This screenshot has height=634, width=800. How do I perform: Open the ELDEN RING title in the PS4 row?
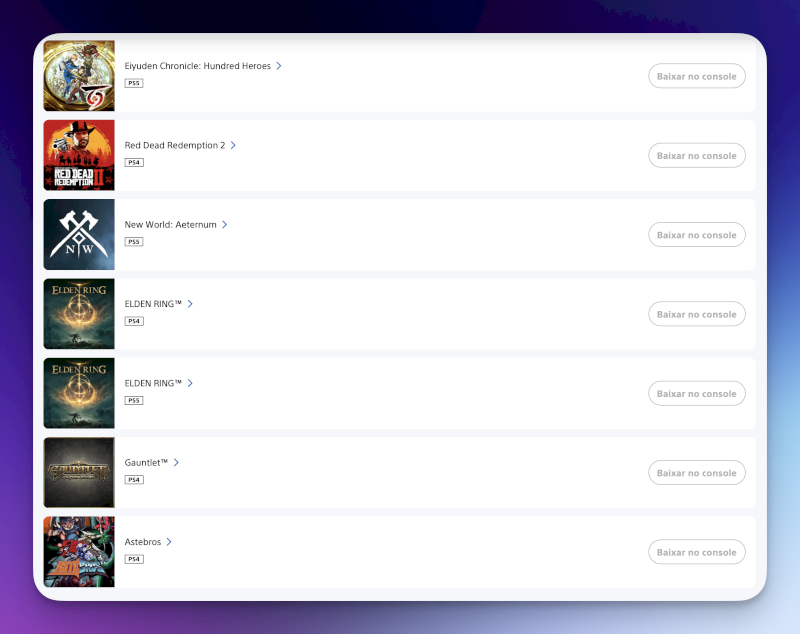(153, 304)
